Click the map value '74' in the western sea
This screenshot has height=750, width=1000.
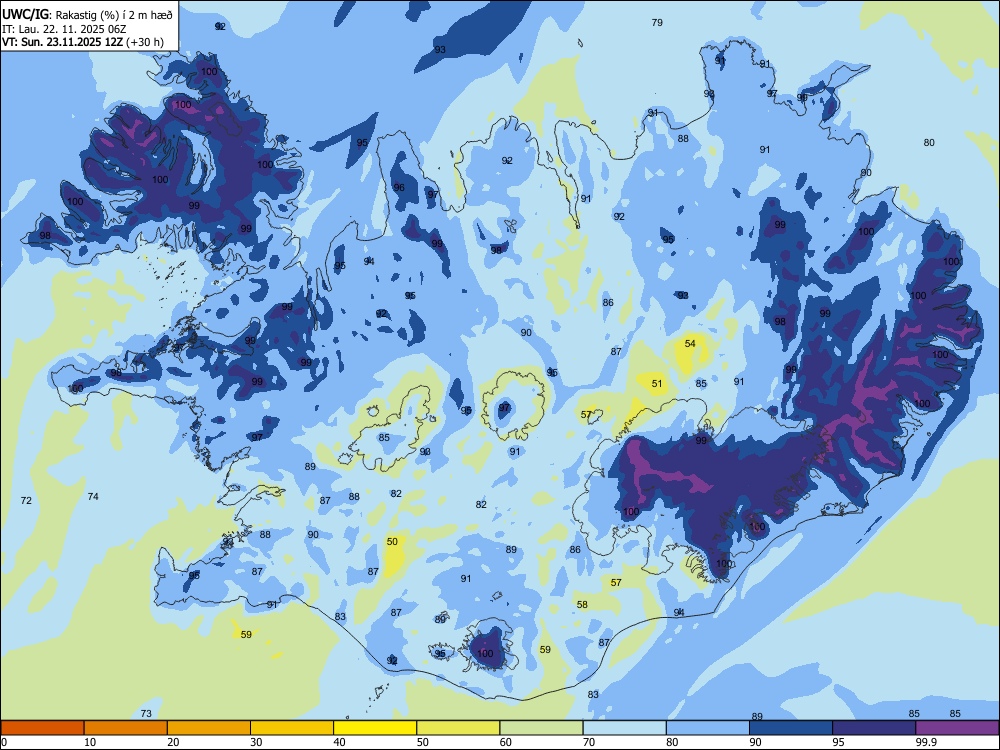93,496
